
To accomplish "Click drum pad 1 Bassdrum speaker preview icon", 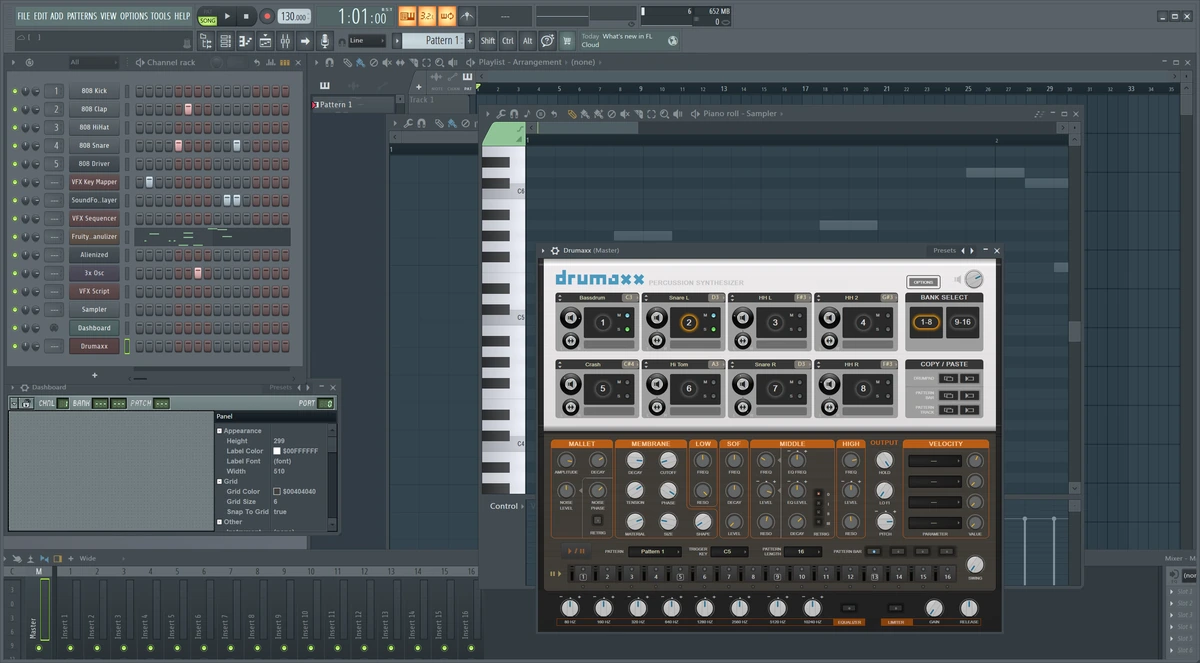I will click(x=570, y=318).
